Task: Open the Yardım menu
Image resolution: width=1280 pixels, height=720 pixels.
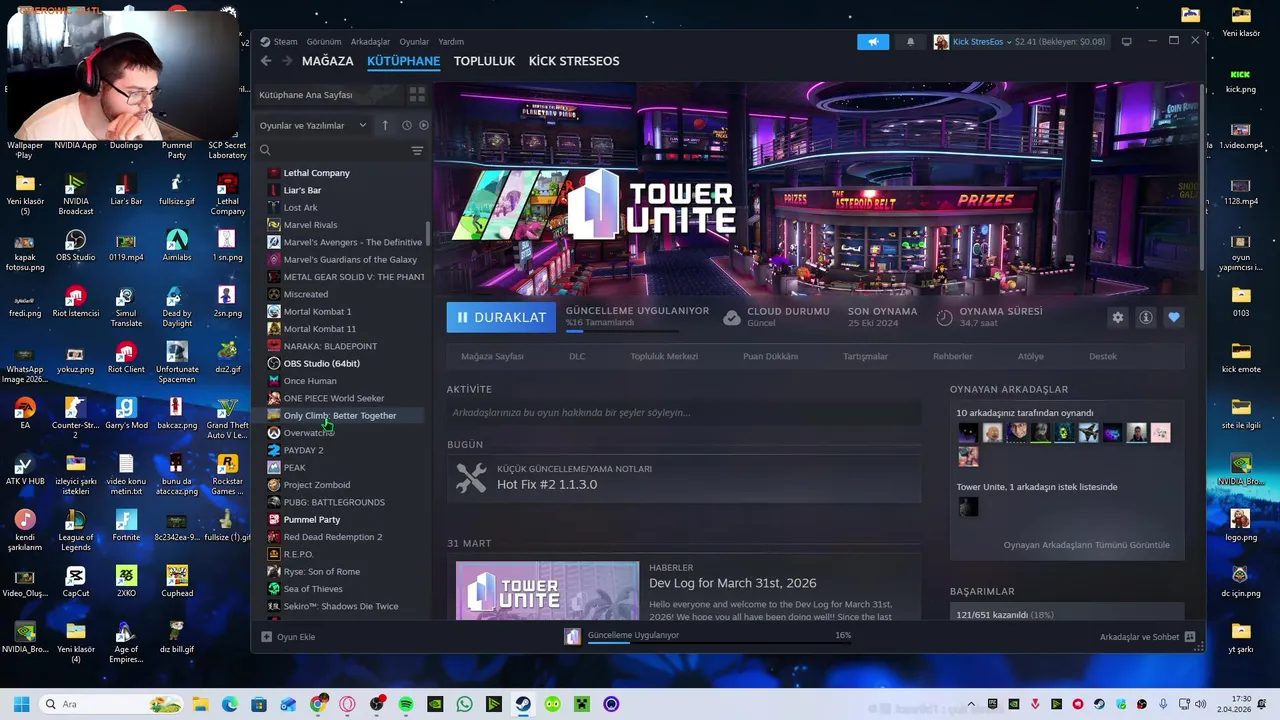Action: point(451,42)
